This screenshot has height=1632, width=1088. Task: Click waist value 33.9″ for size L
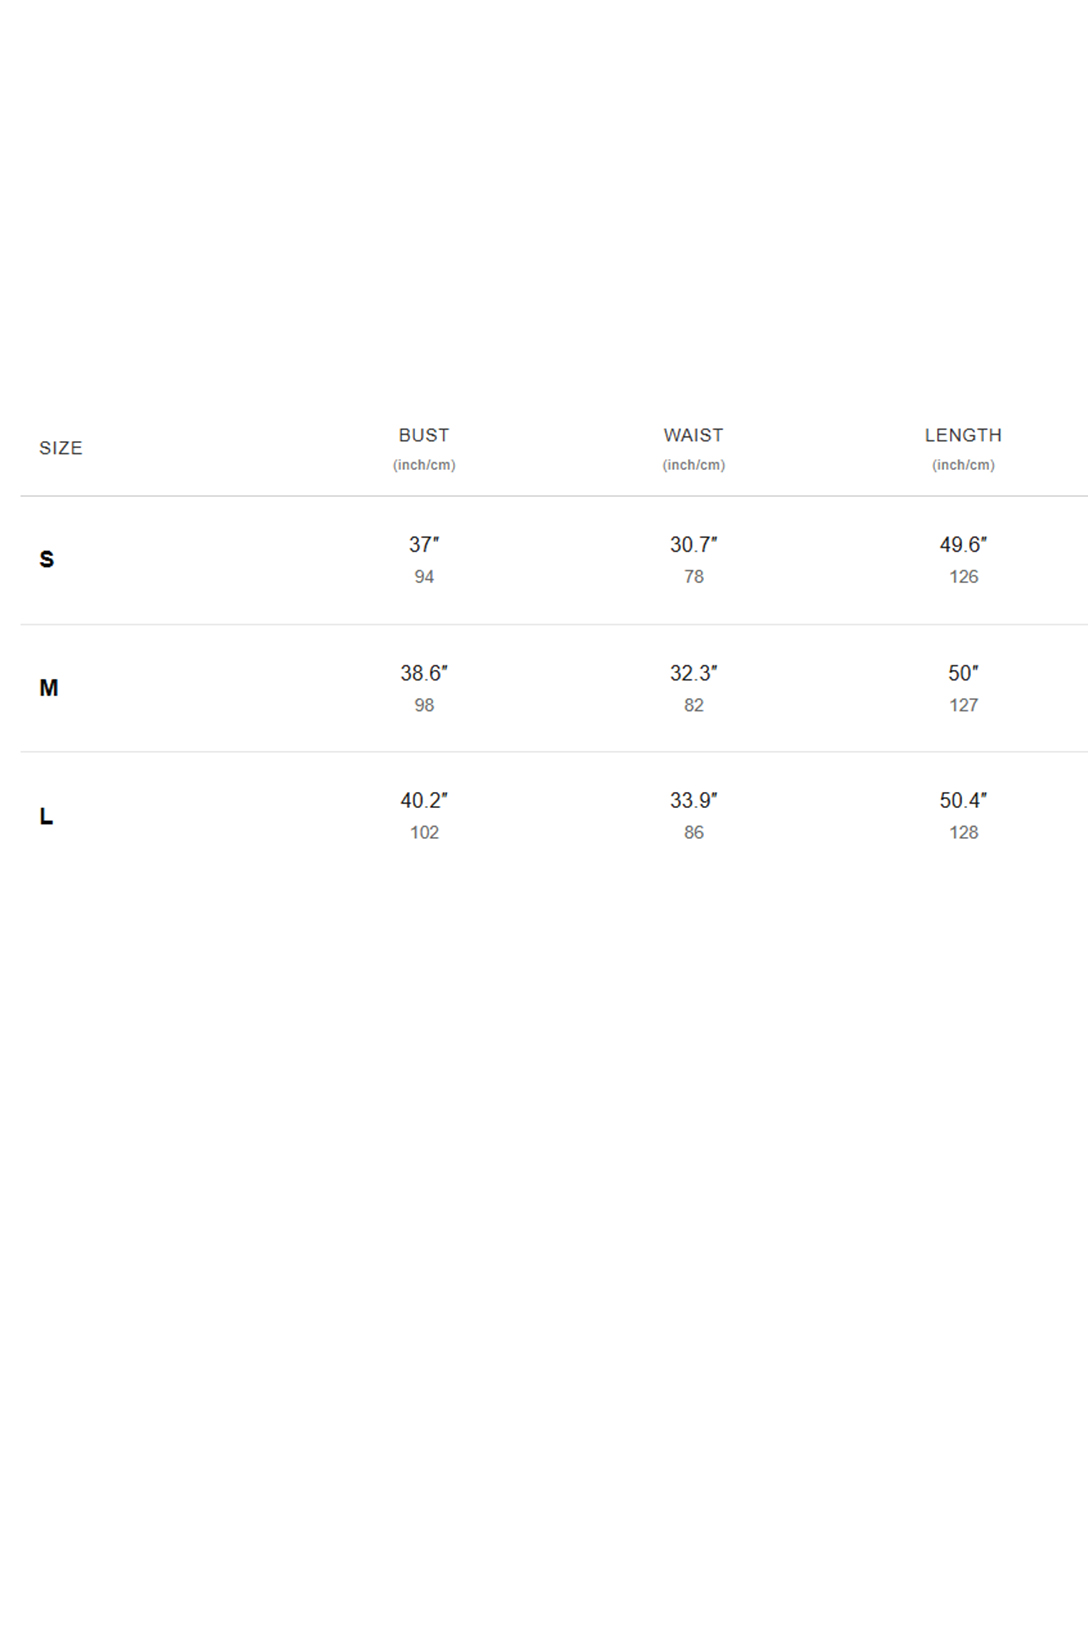694,800
